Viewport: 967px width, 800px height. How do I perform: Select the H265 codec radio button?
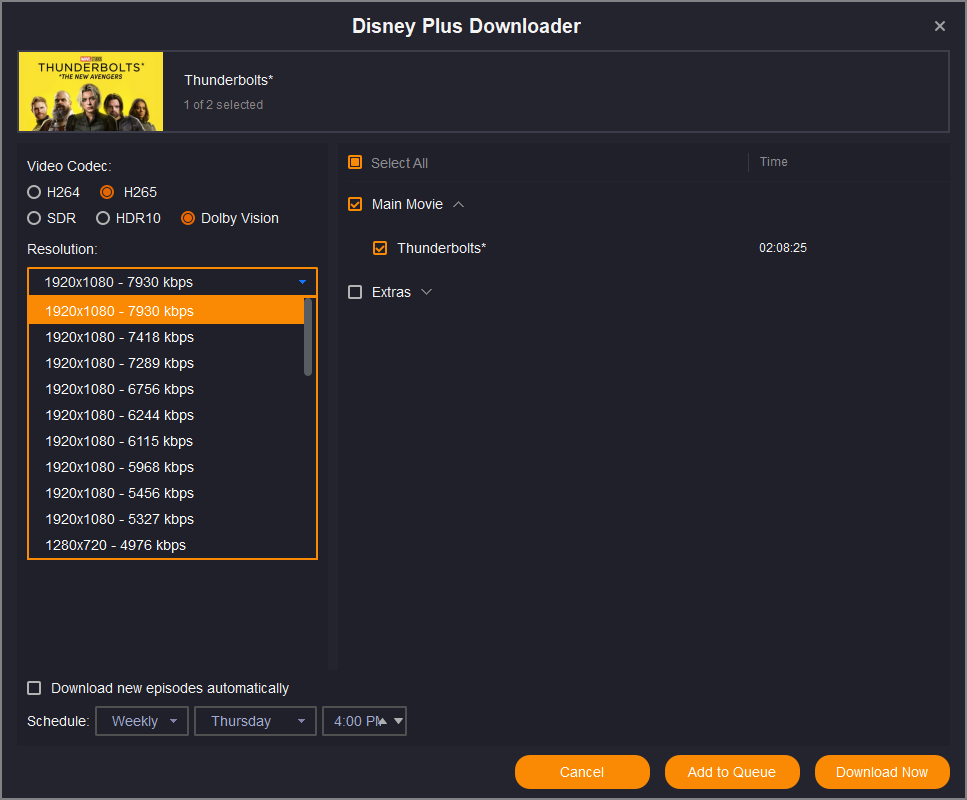107,192
